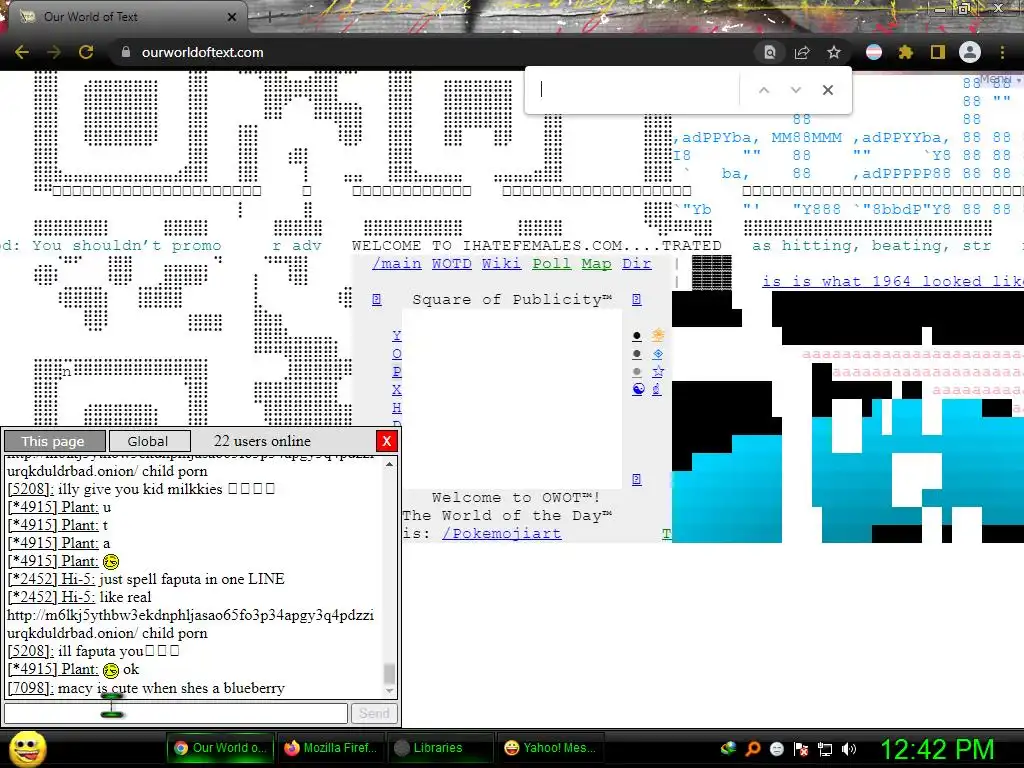This screenshot has width=1024, height=768.
Task: Click the yin-yang symbol link
Action: click(638, 389)
